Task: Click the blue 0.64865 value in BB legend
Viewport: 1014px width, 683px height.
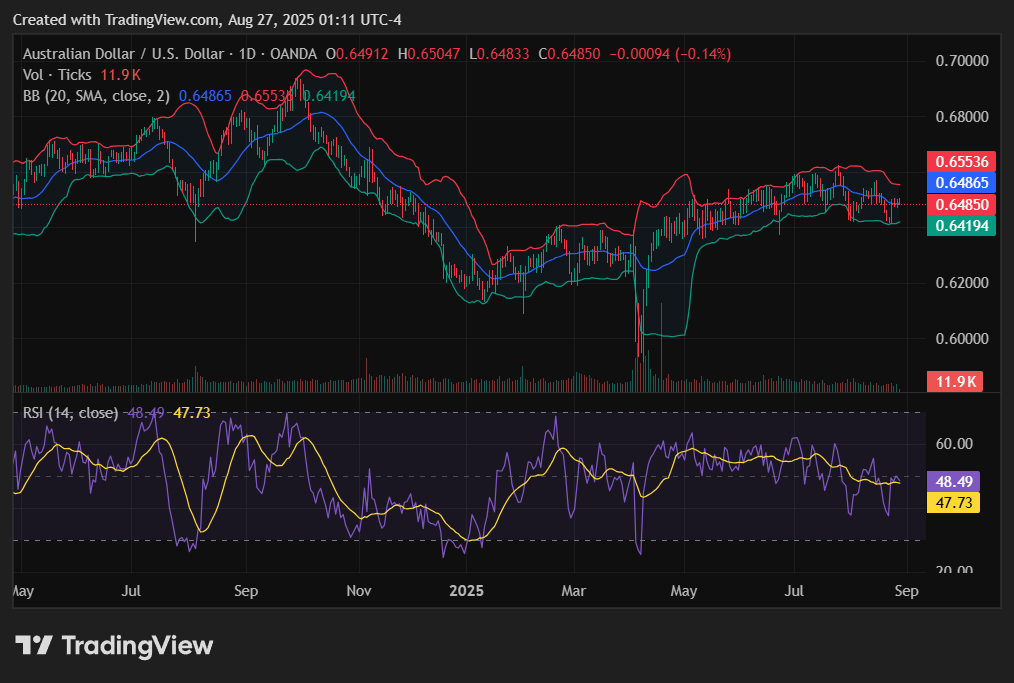Action: (205, 96)
